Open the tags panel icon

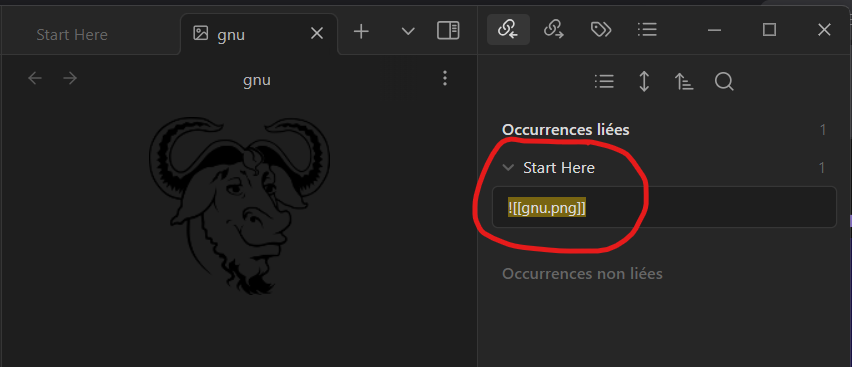tap(600, 30)
